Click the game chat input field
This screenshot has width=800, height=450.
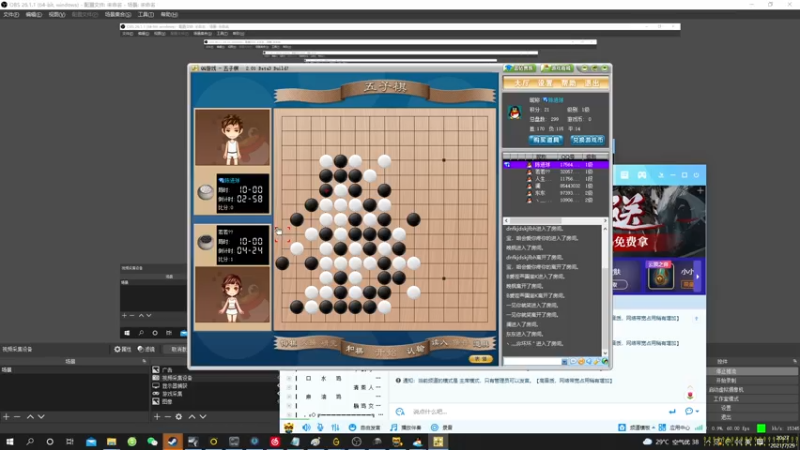pos(532,361)
